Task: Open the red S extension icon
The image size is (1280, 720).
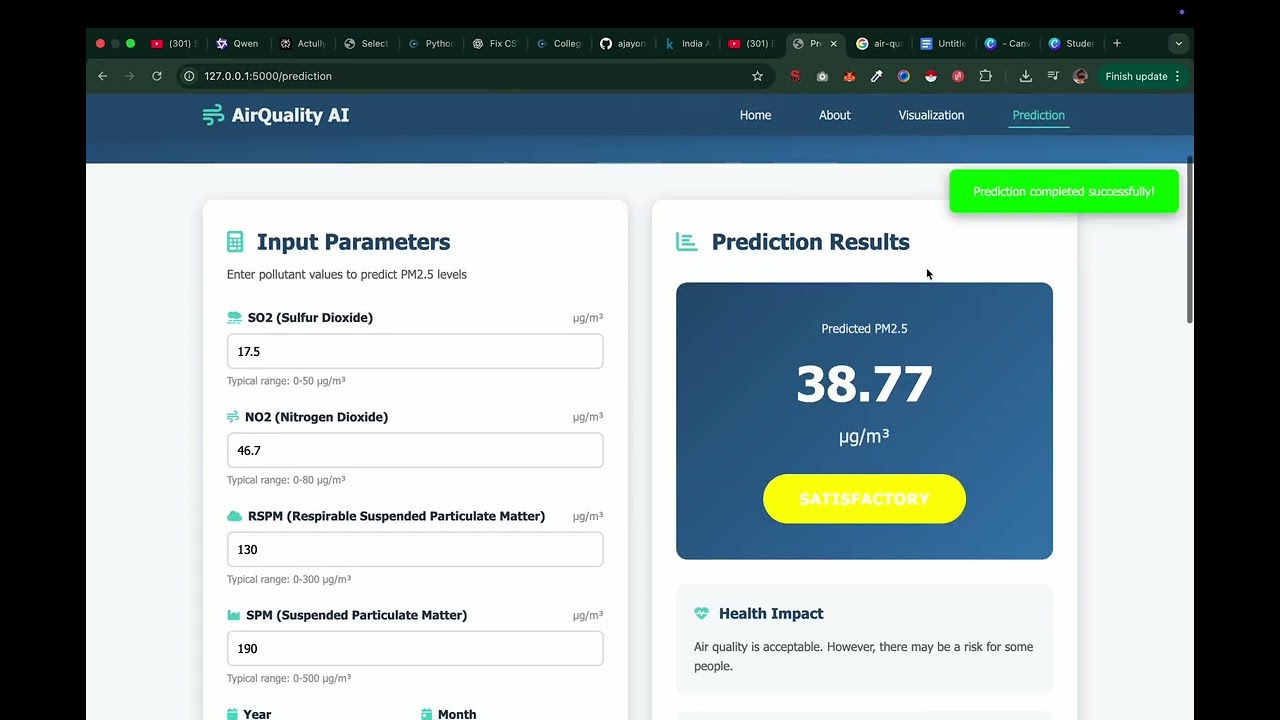Action: pyautogui.click(x=795, y=76)
